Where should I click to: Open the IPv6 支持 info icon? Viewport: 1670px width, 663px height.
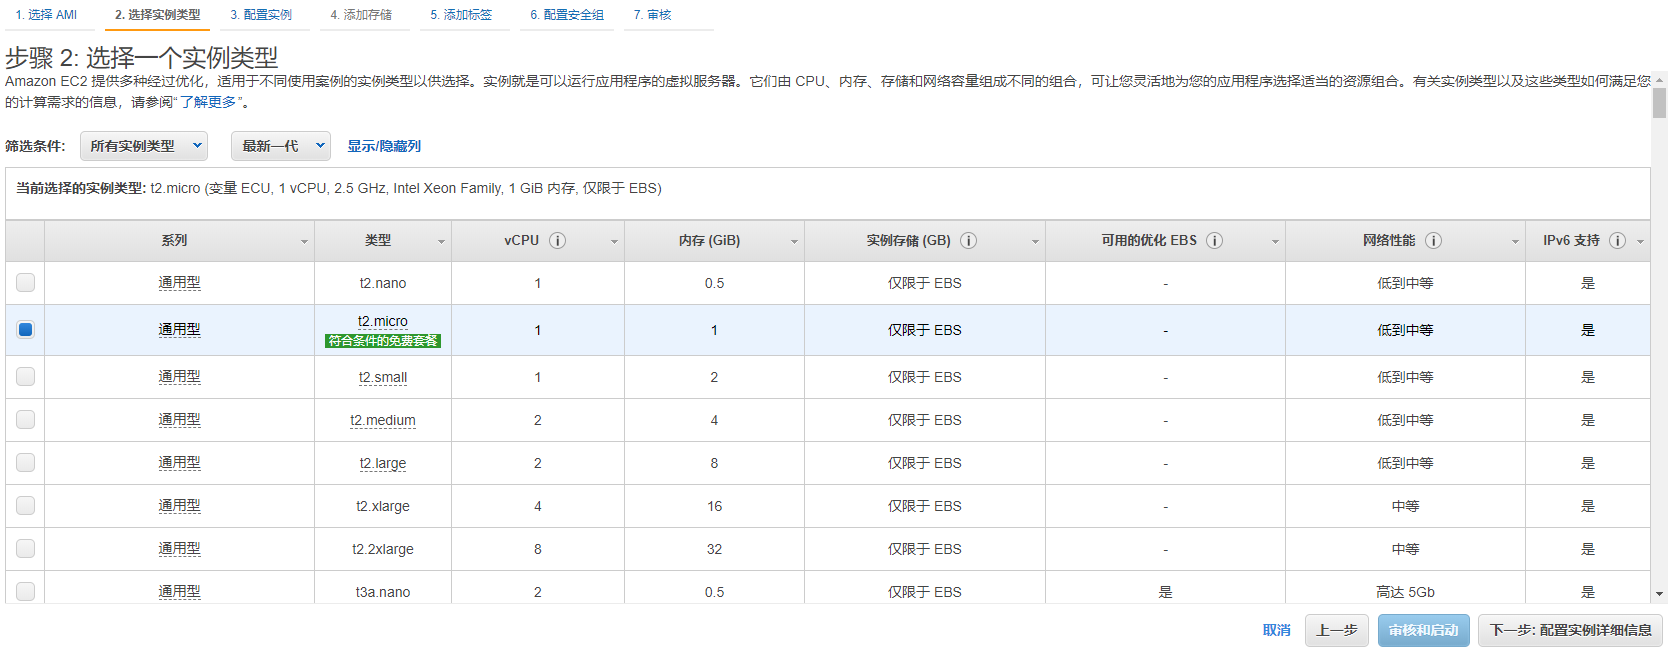pyautogui.click(x=1617, y=241)
